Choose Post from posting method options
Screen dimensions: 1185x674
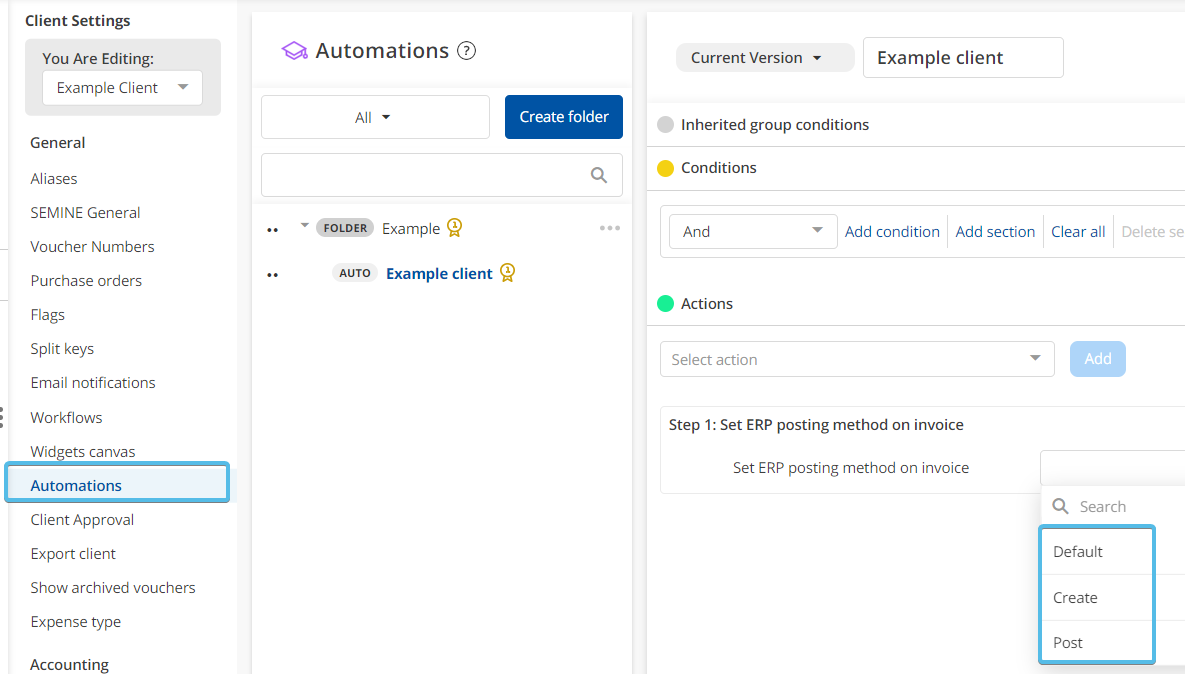[1068, 642]
